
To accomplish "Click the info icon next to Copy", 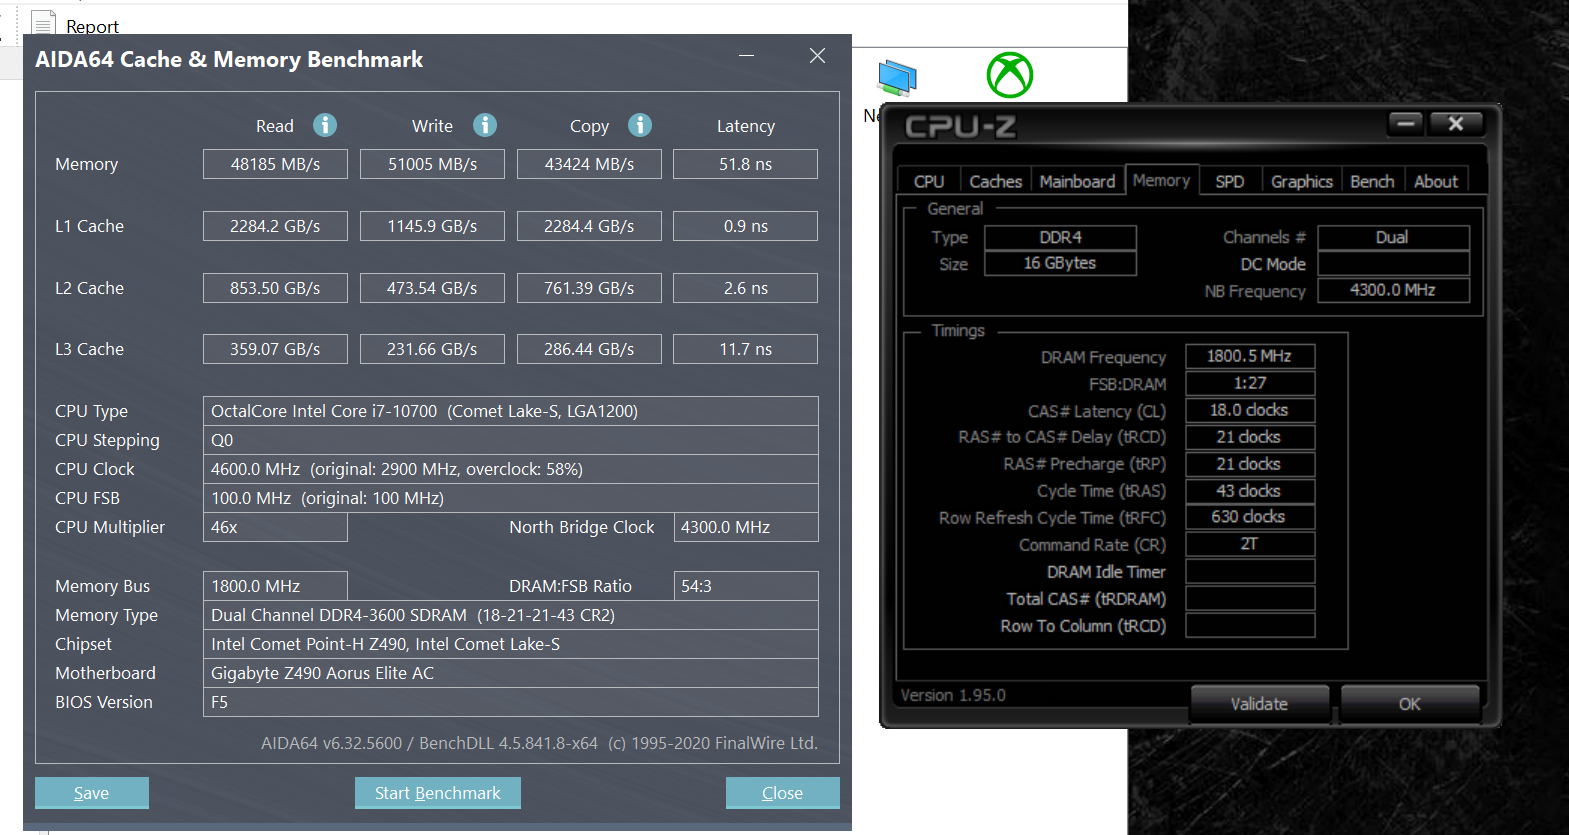I will click(x=640, y=125).
